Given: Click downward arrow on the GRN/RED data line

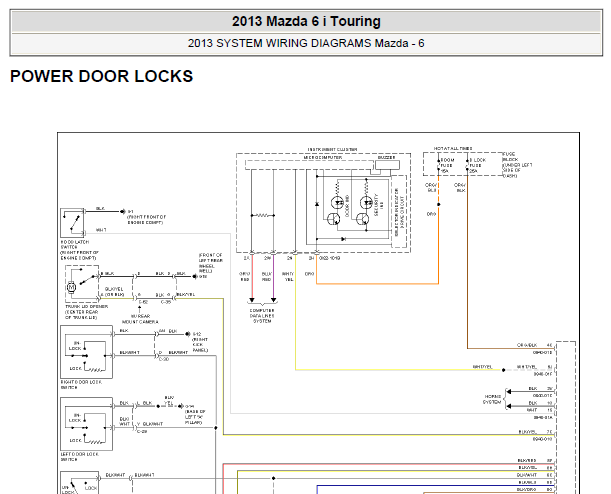Looking at the screenshot, I should [252, 300].
